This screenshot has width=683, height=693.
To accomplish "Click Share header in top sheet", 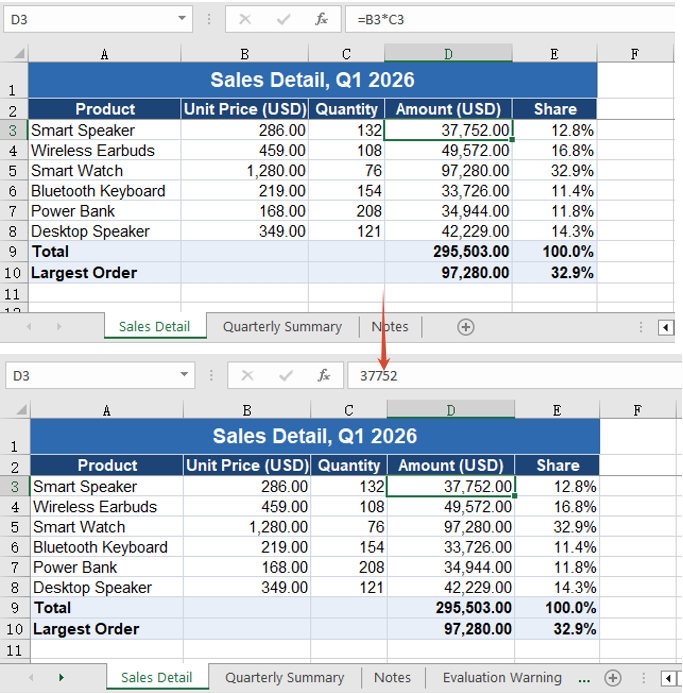I will 555,109.
